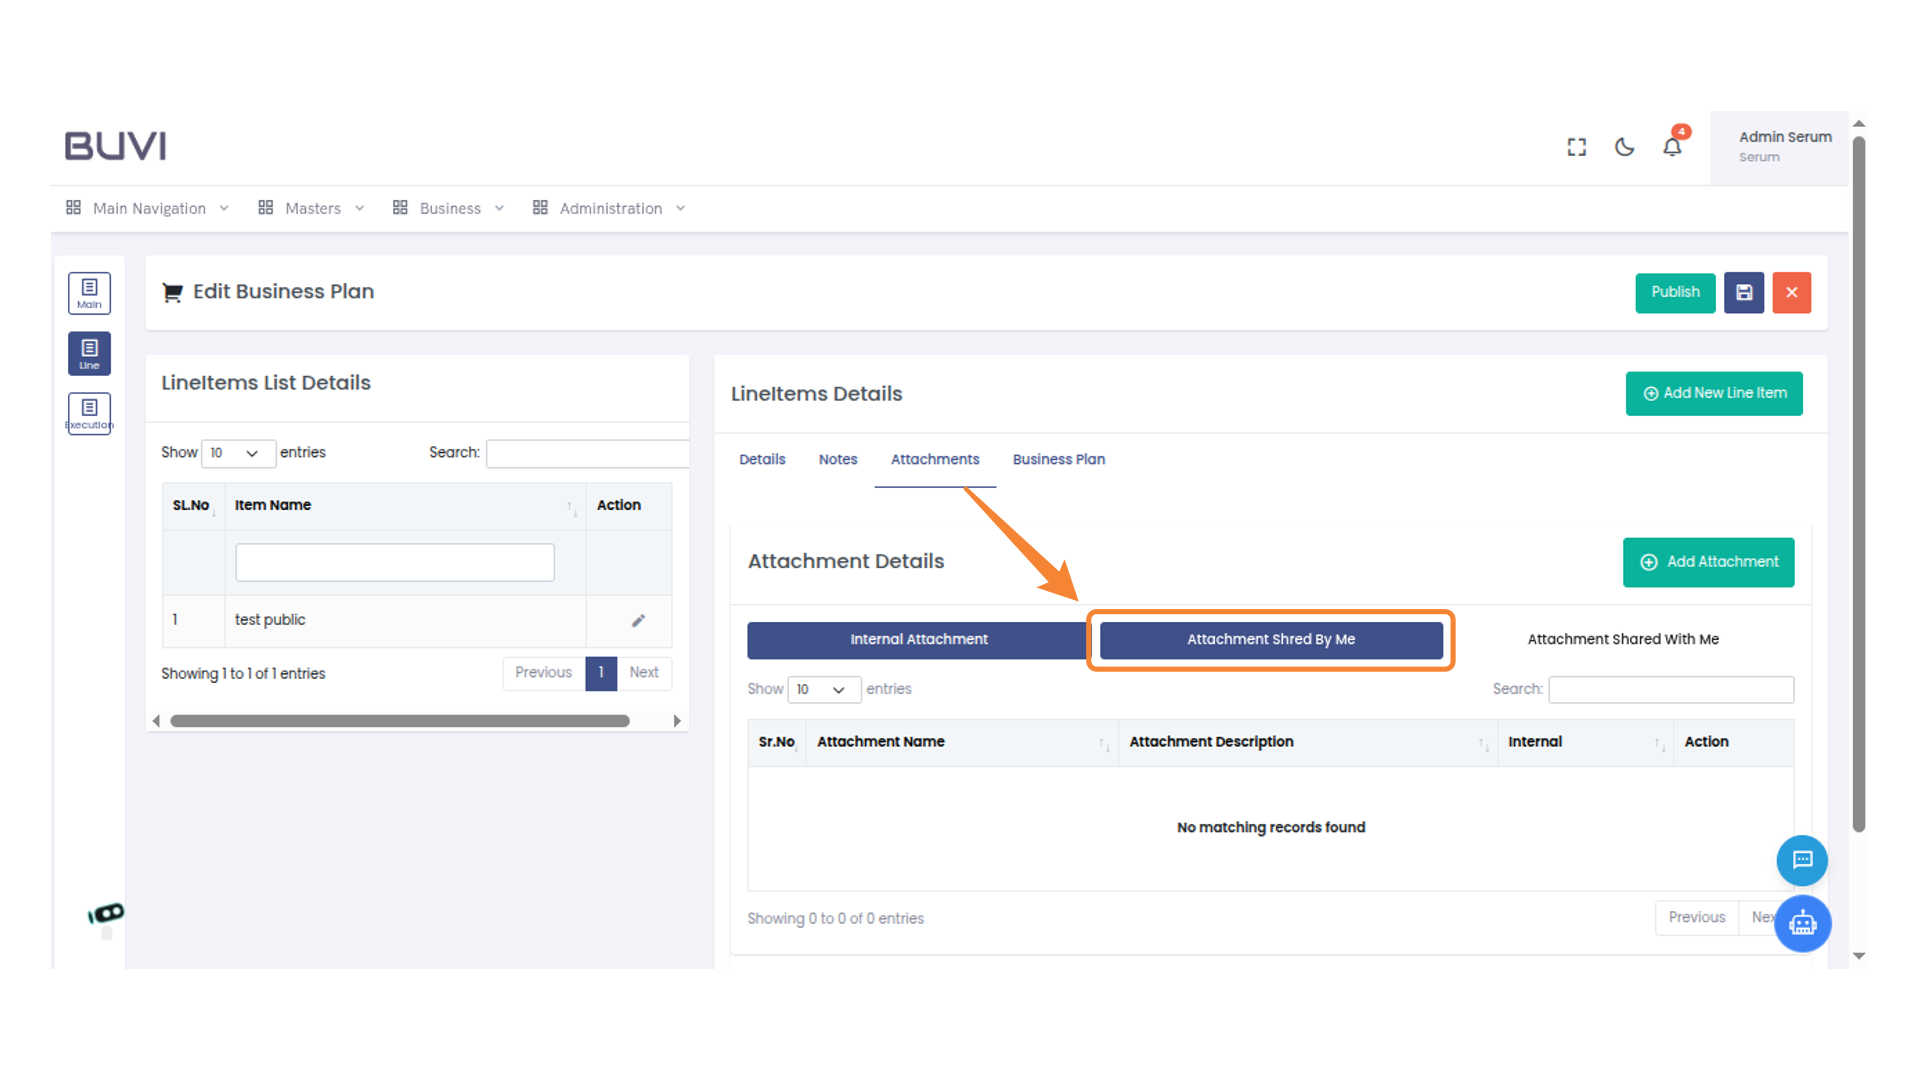Viewport: 1920px width, 1080px height.
Task: Enter fullscreen using the expand icon
Action: click(x=1576, y=146)
